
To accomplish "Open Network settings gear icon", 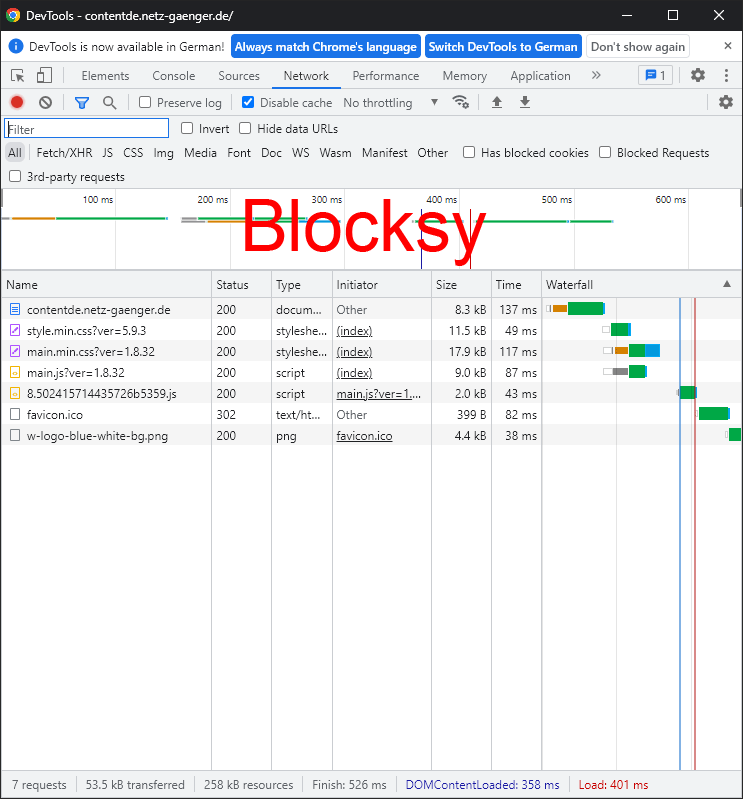I will 726,102.
